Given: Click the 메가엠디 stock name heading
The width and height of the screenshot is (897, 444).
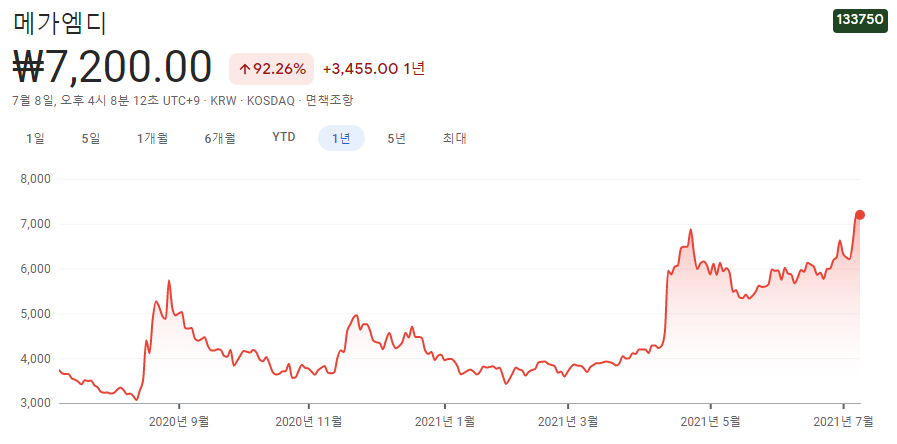Looking at the screenshot, I should (x=59, y=25).
